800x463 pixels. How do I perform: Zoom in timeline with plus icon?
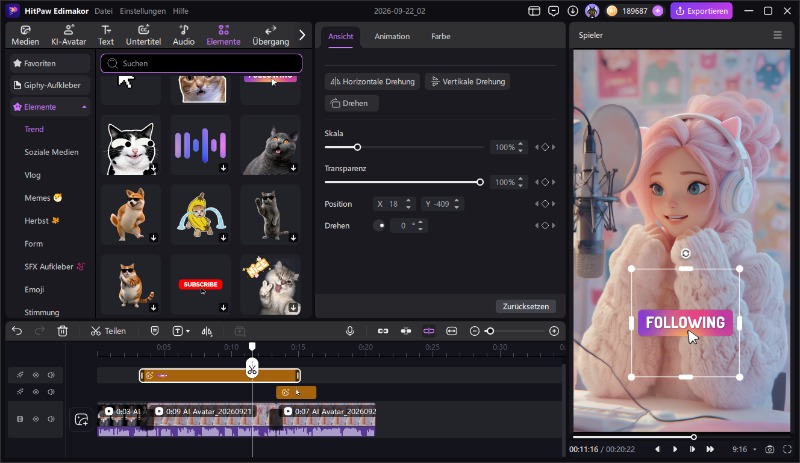[554, 331]
